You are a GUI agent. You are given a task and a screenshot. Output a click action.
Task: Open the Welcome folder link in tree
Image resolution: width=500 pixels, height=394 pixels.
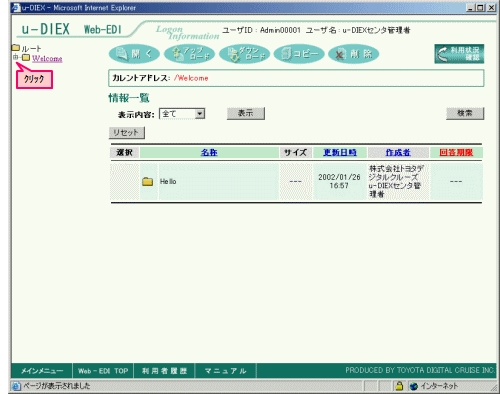point(47,58)
